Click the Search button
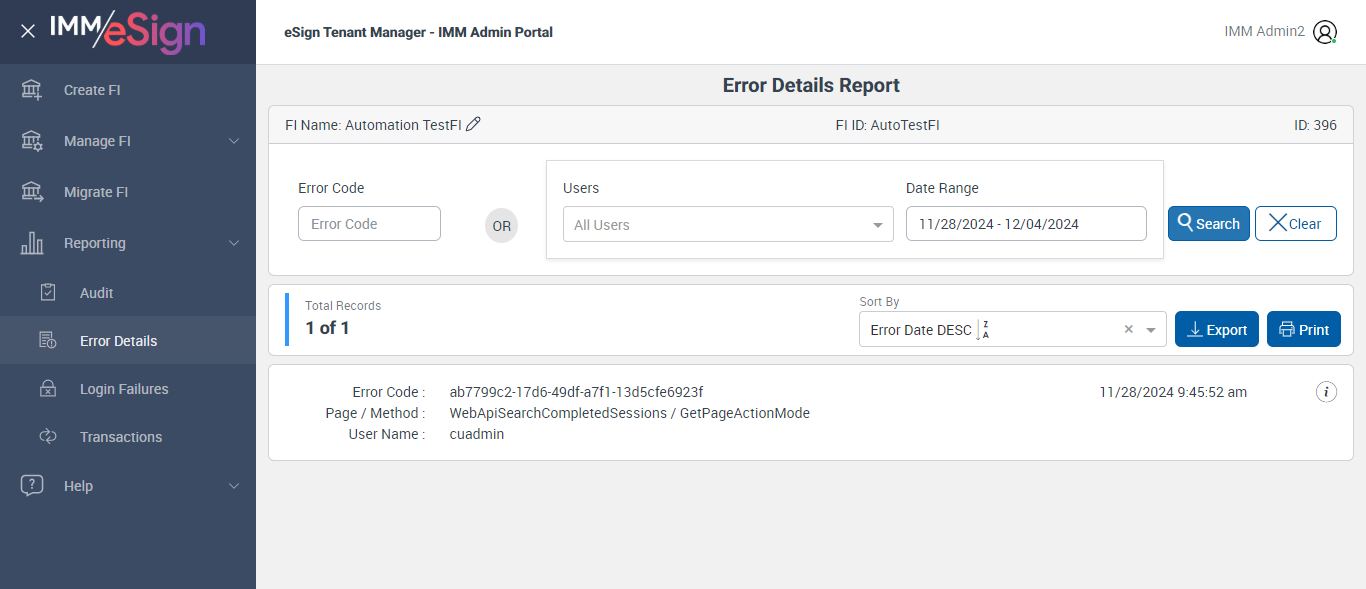 pyautogui.click(x=1208, y=224)
